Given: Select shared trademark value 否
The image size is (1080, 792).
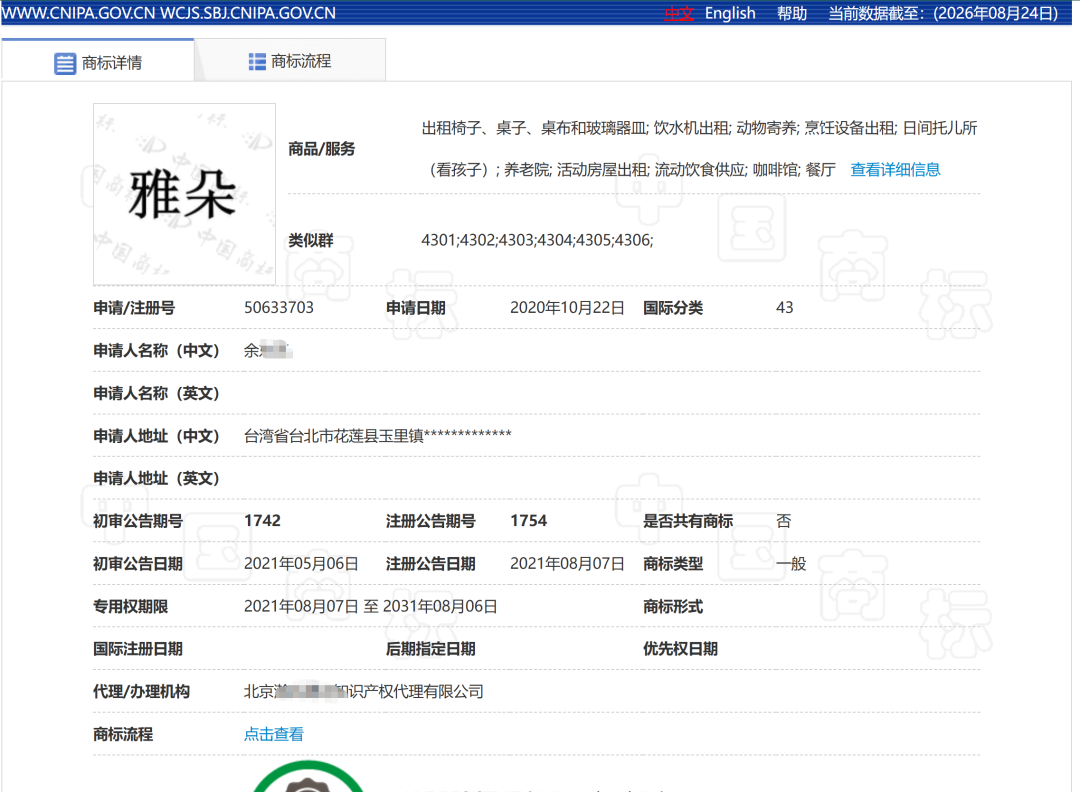Looking at the screenshot, I should coord(784,521).
